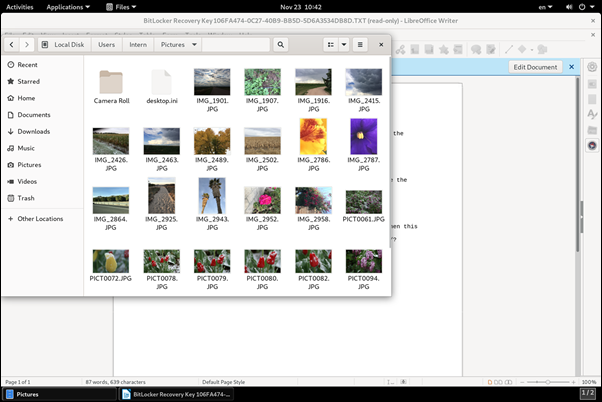The image size is (602, 402).
Task: Click workspace switcher 1/2
Action: 588,393
